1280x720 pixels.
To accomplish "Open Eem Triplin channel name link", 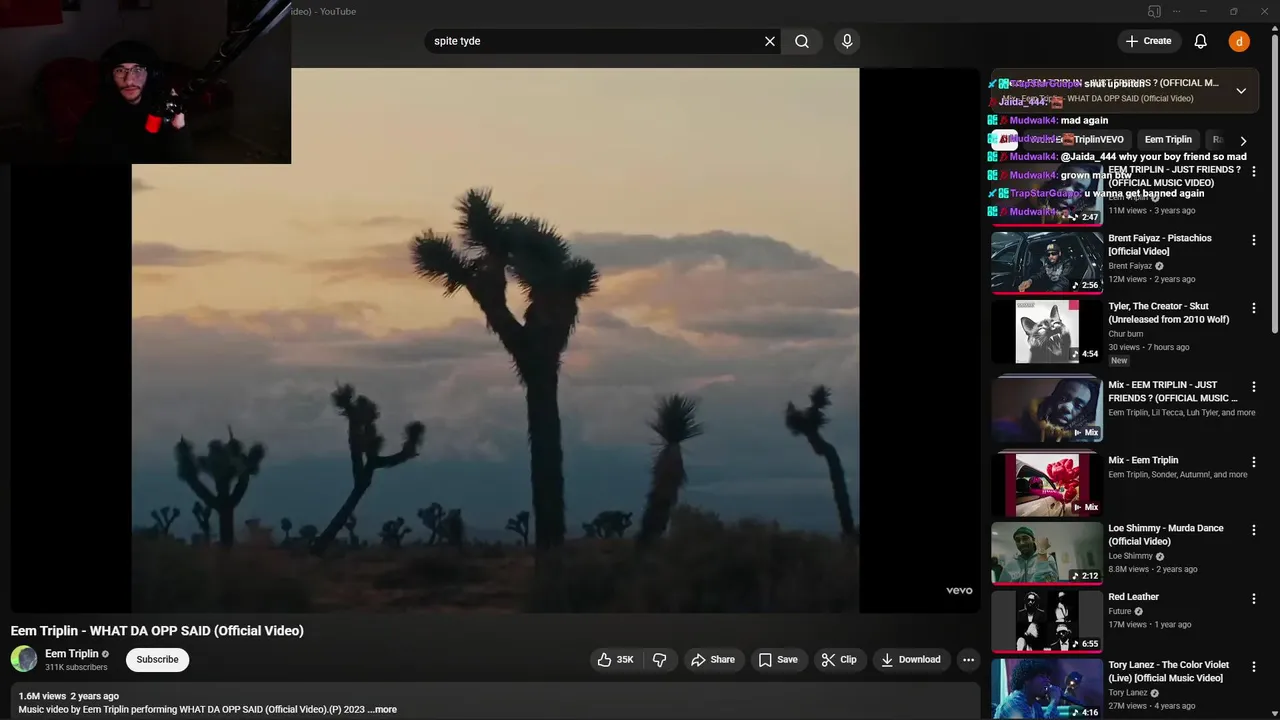I will [x=72, y=654].
